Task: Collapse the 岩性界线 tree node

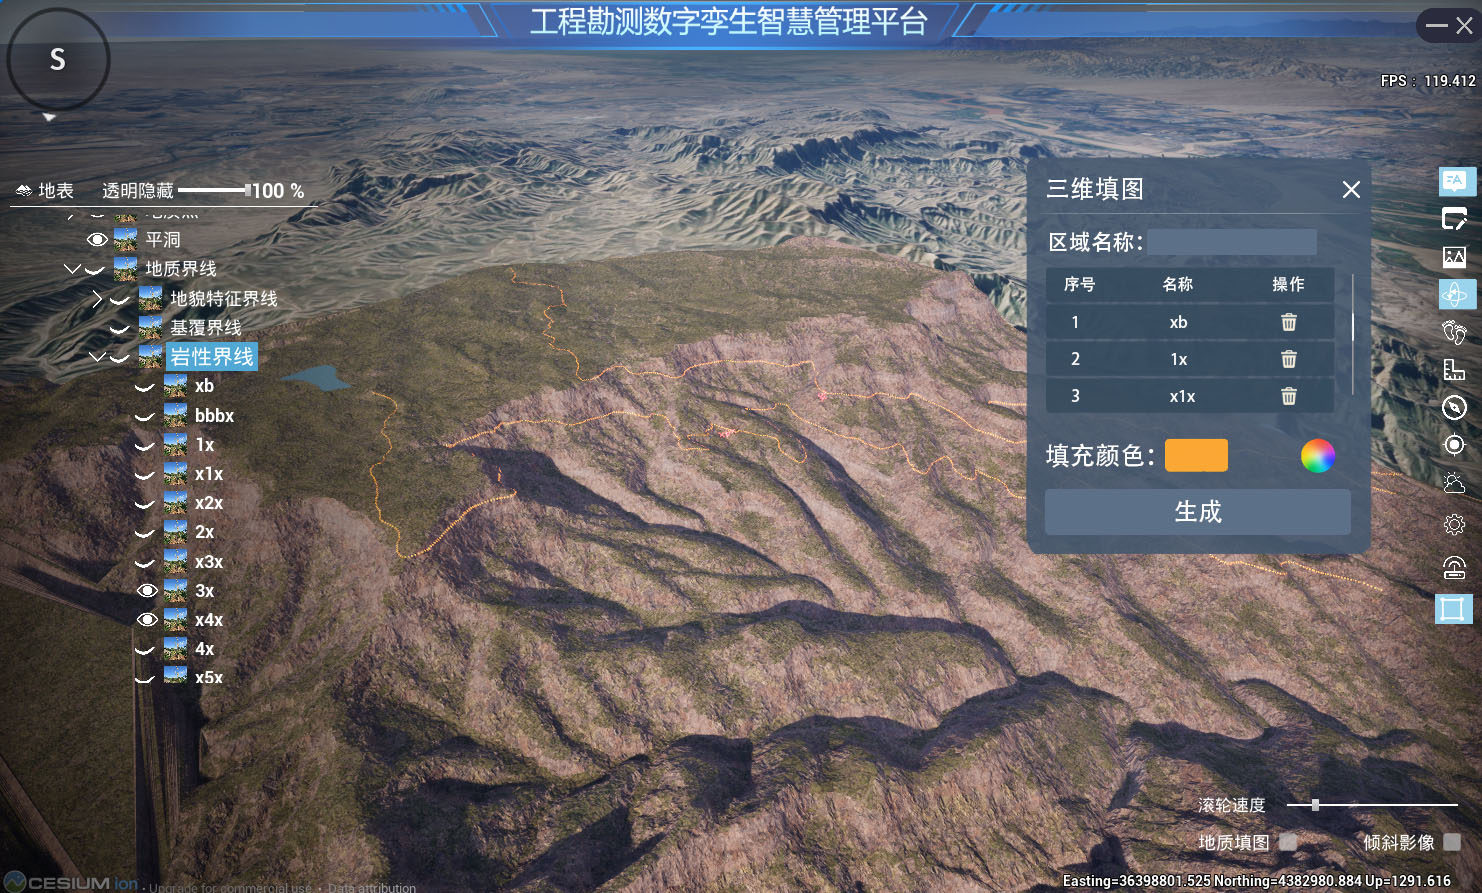Action: click(x=97, y=357)
